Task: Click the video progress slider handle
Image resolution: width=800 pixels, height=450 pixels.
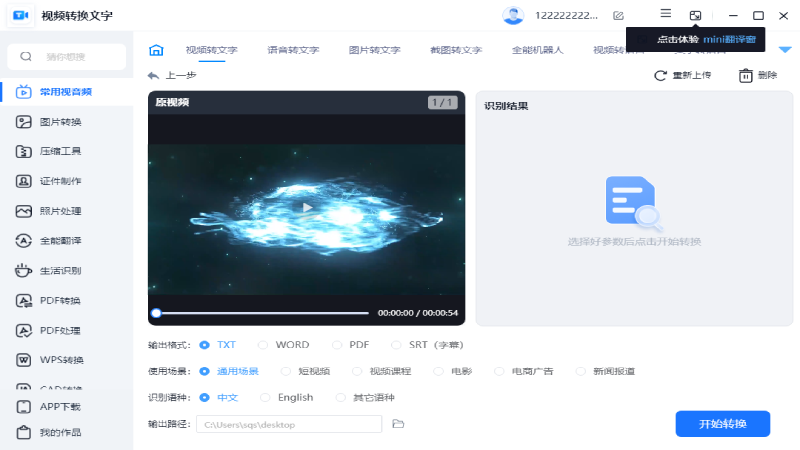Action: point(156,313)
